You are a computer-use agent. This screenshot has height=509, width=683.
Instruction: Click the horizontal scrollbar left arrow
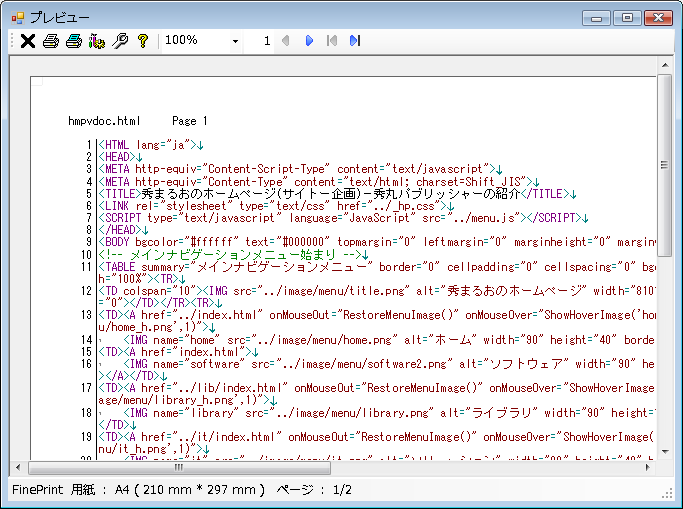pos(18,467)
